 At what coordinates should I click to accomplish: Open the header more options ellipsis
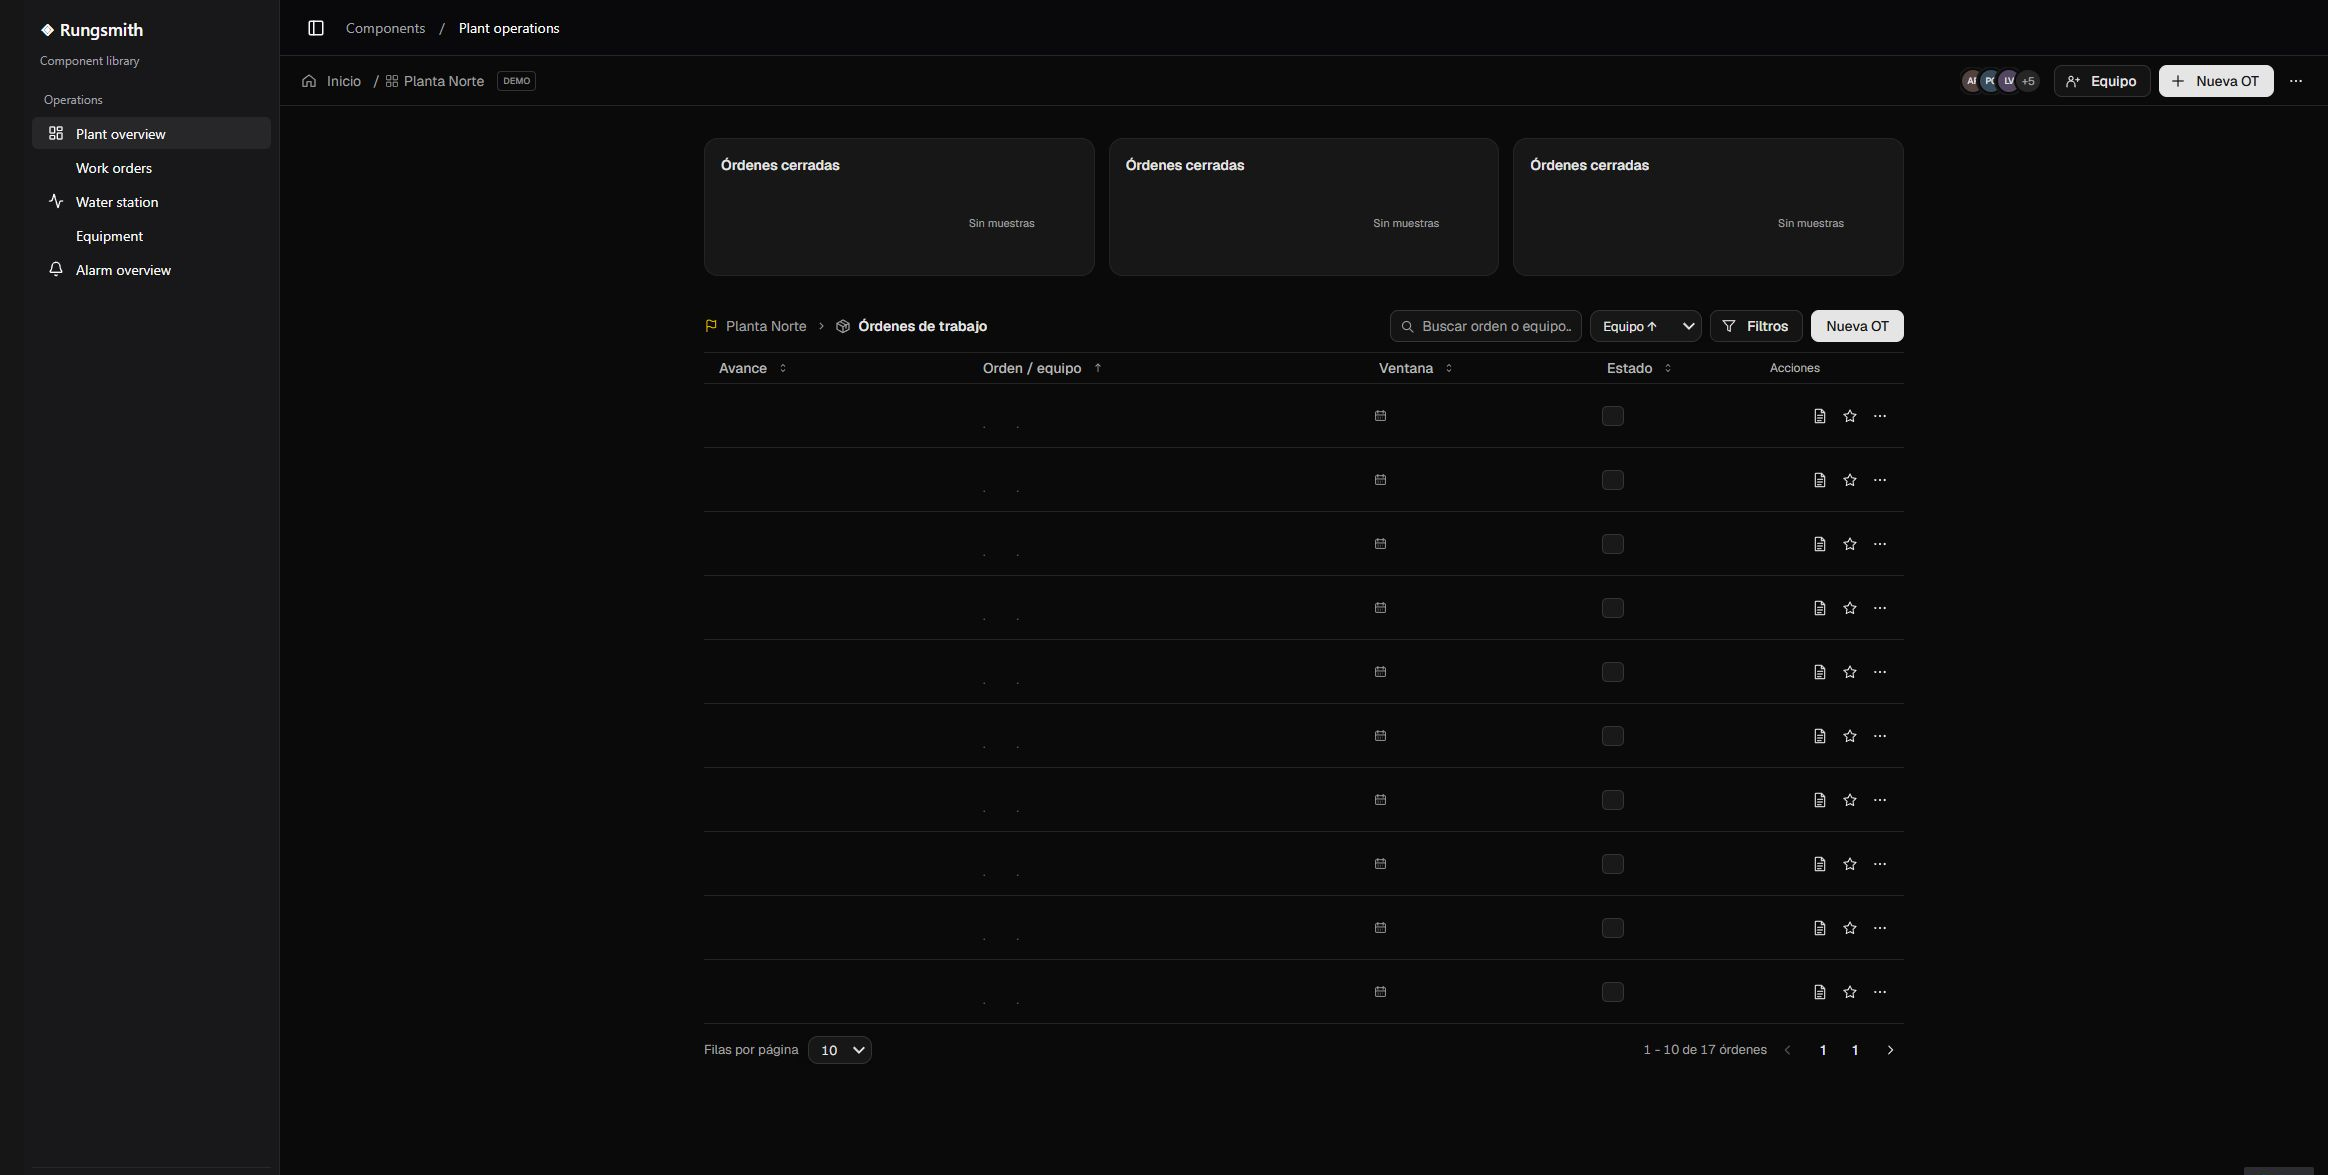tap(2296, 81)
